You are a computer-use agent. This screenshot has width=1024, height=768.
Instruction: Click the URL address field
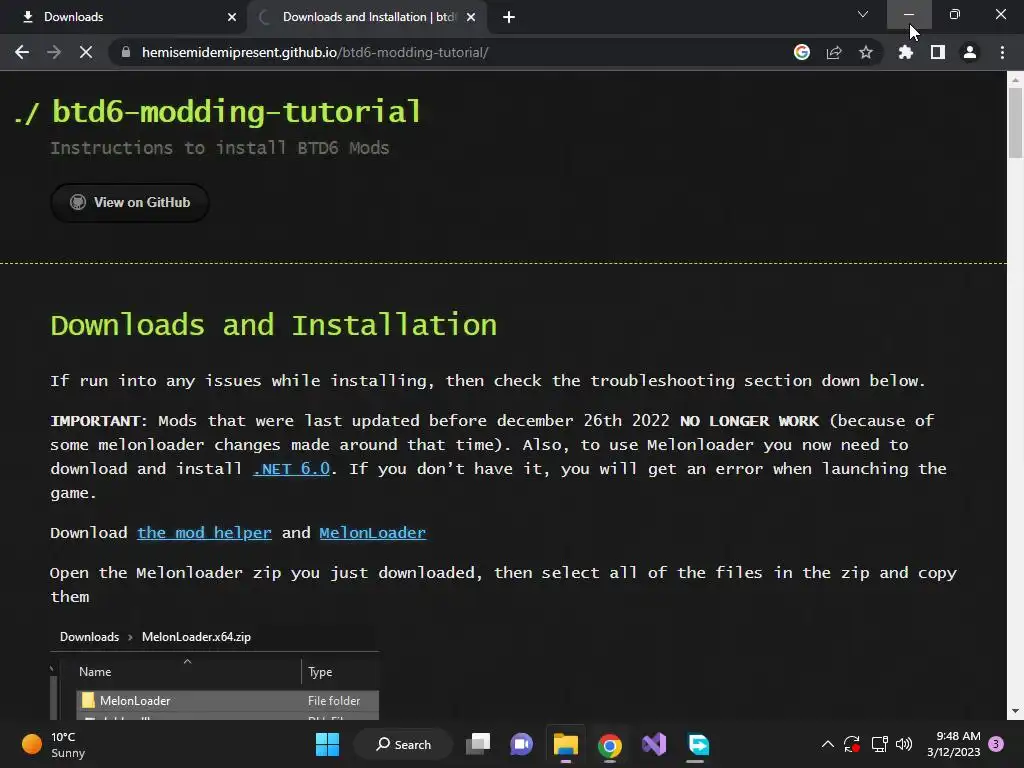click(x=451, y=52)
